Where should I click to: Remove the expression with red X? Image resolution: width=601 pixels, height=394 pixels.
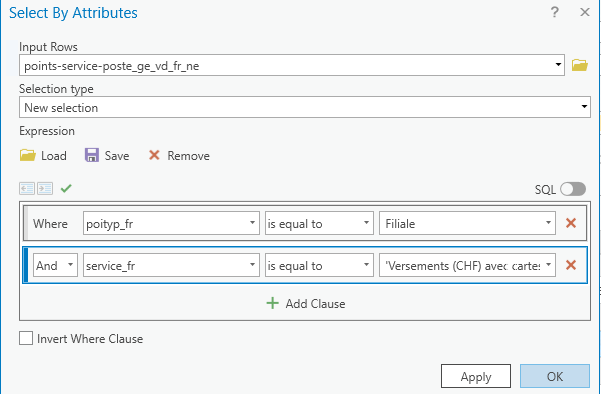[x=179, y=156]
